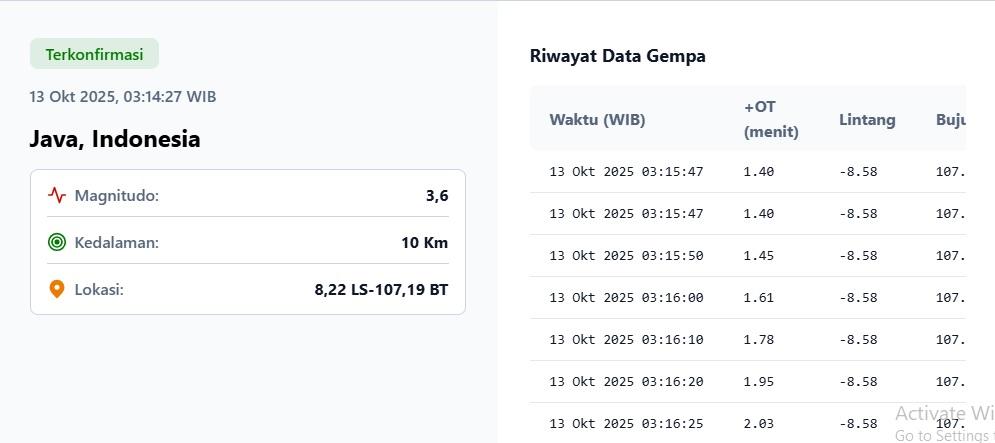Select the row timestamped 03:16:20
Image resolution: width=995 pixels, height=443 pixels.
(x=626, y=382)
